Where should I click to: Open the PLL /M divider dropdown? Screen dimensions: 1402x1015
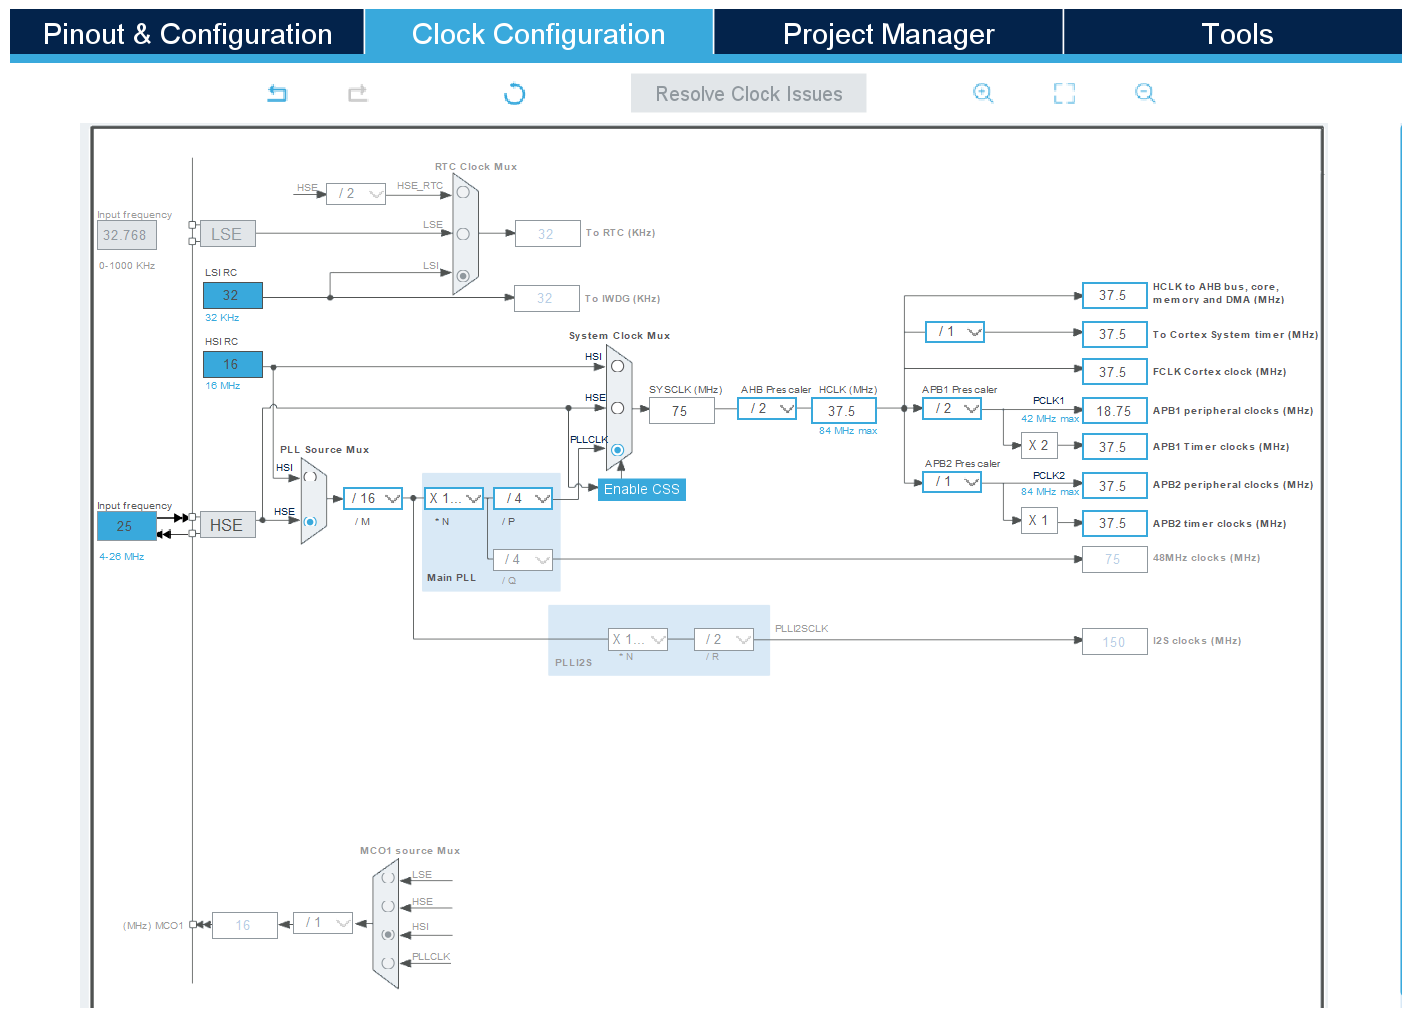tap(372, 497)
